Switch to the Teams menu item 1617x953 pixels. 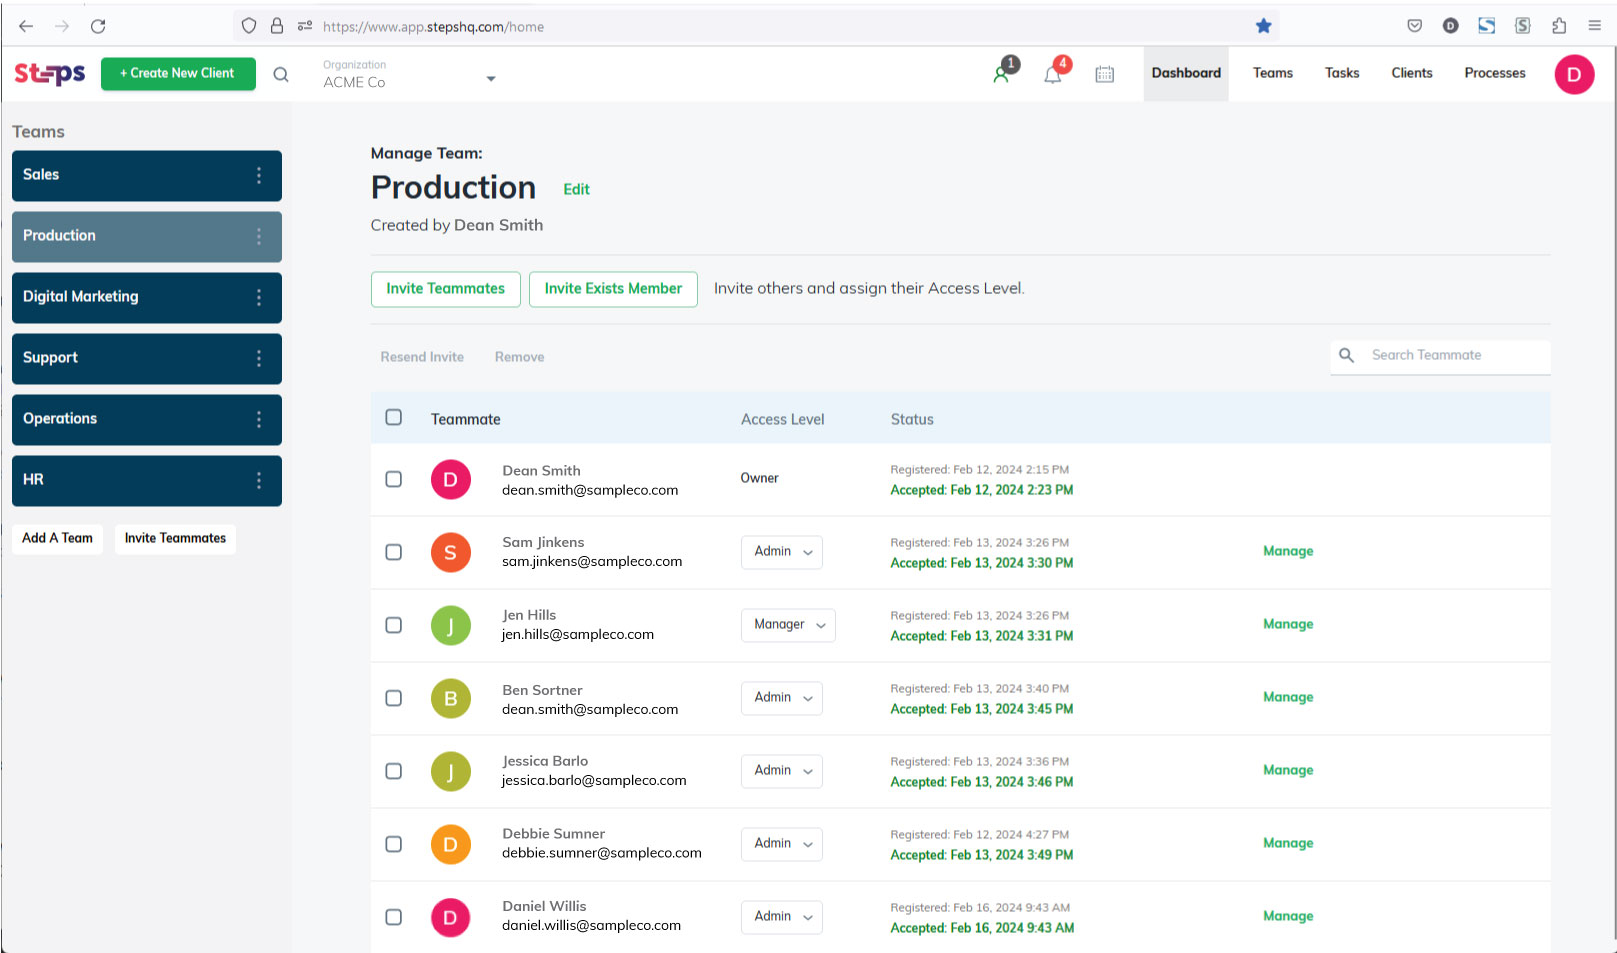(1272, 72)
